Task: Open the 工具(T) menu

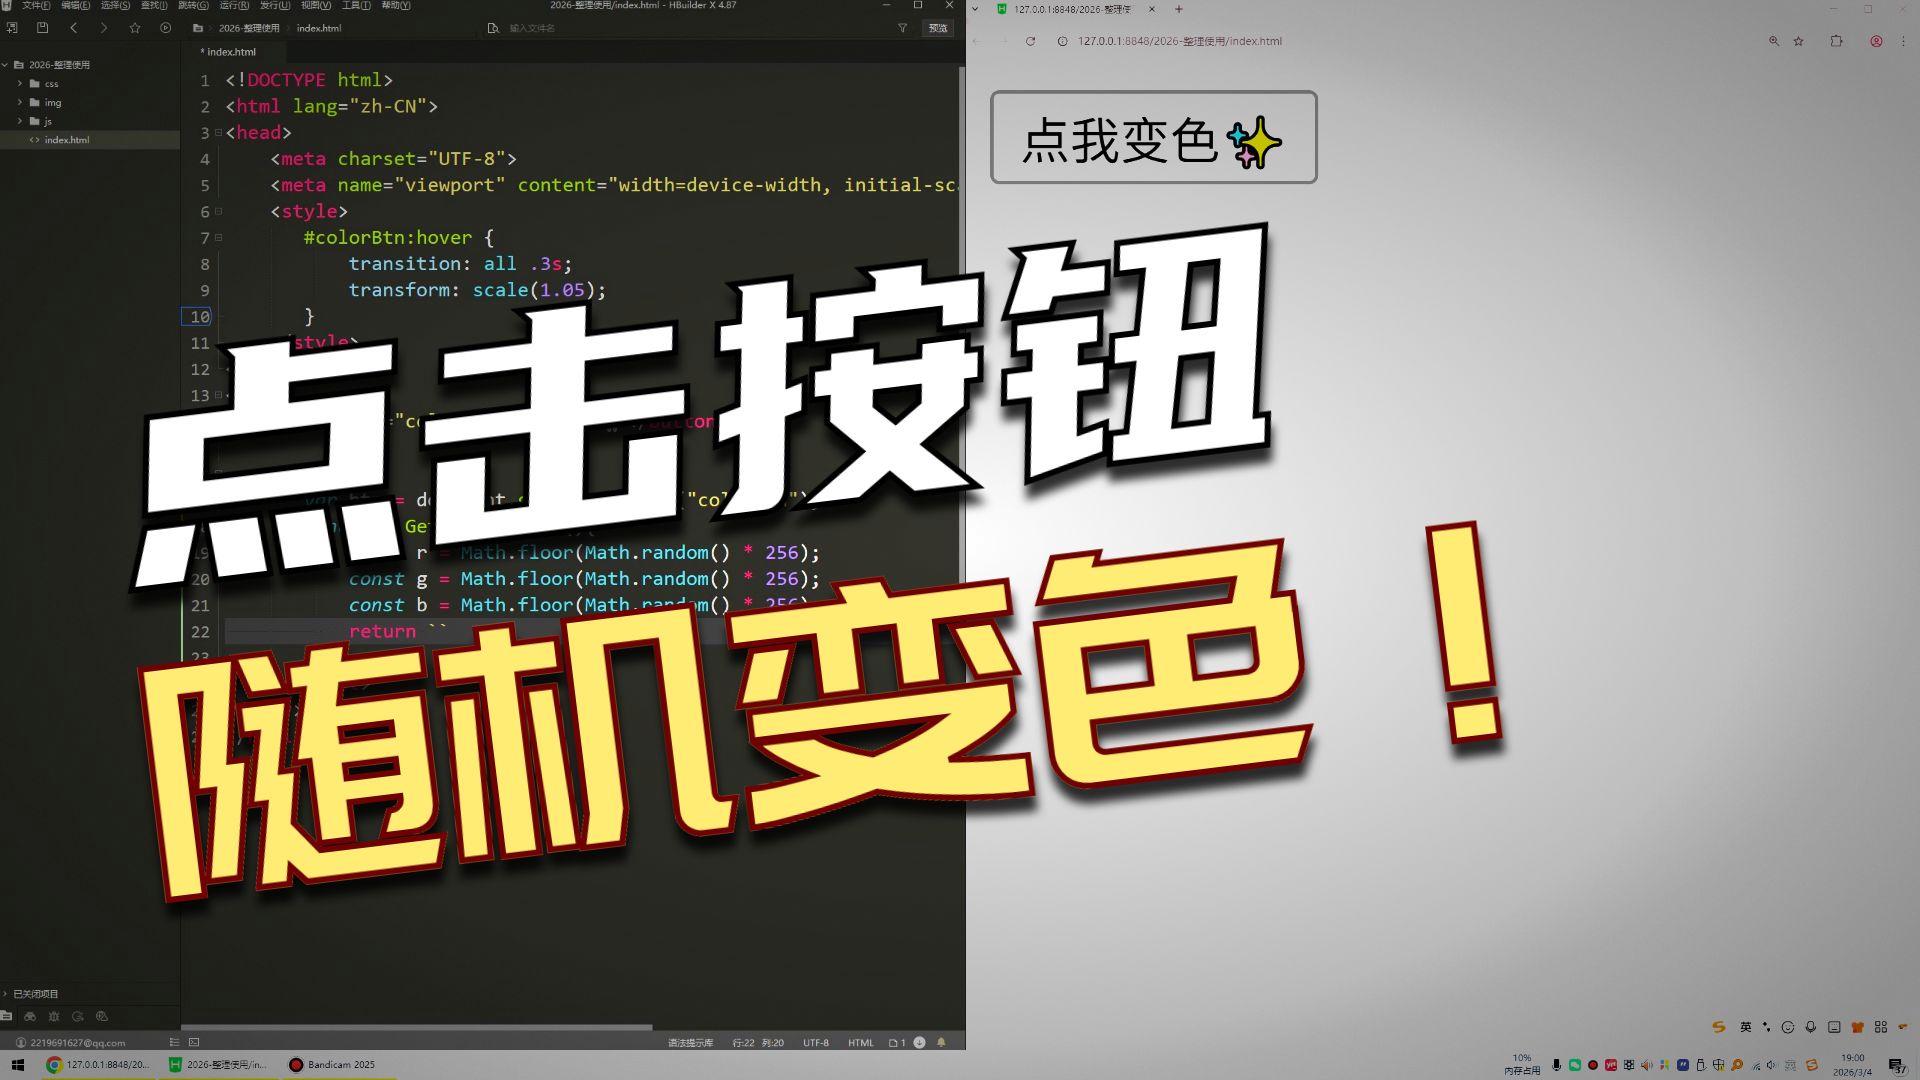Action: (356, 5)
